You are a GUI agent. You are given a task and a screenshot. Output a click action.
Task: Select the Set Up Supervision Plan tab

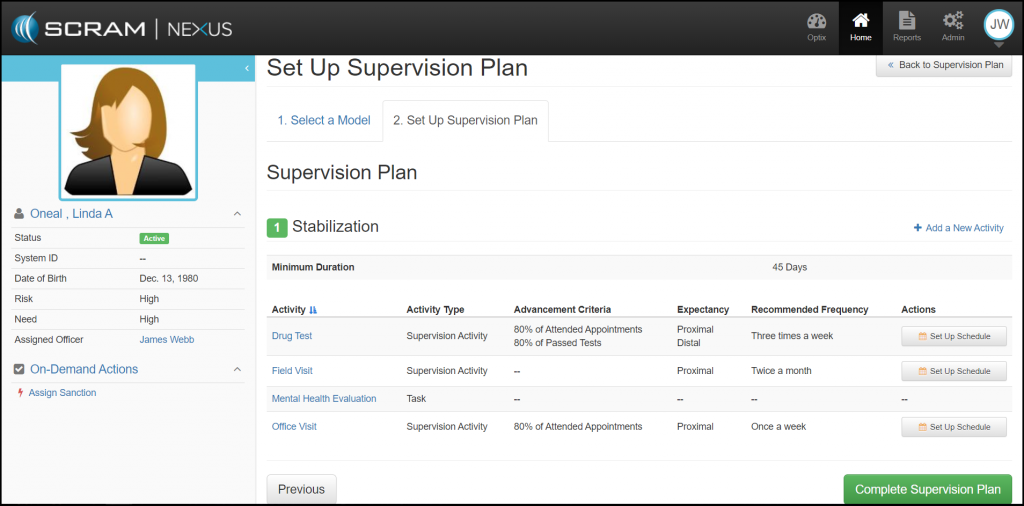(465, 120)
